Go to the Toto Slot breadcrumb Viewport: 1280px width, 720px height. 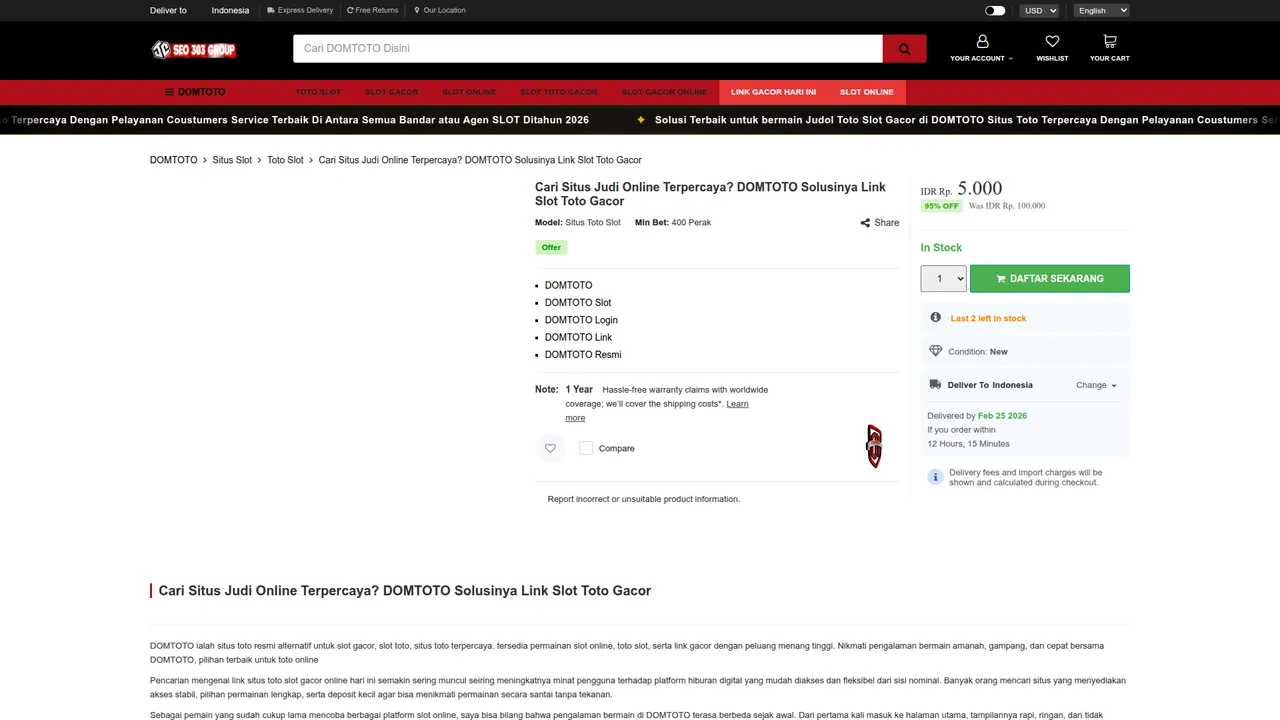pyautogui.click(x=285, y=160)
